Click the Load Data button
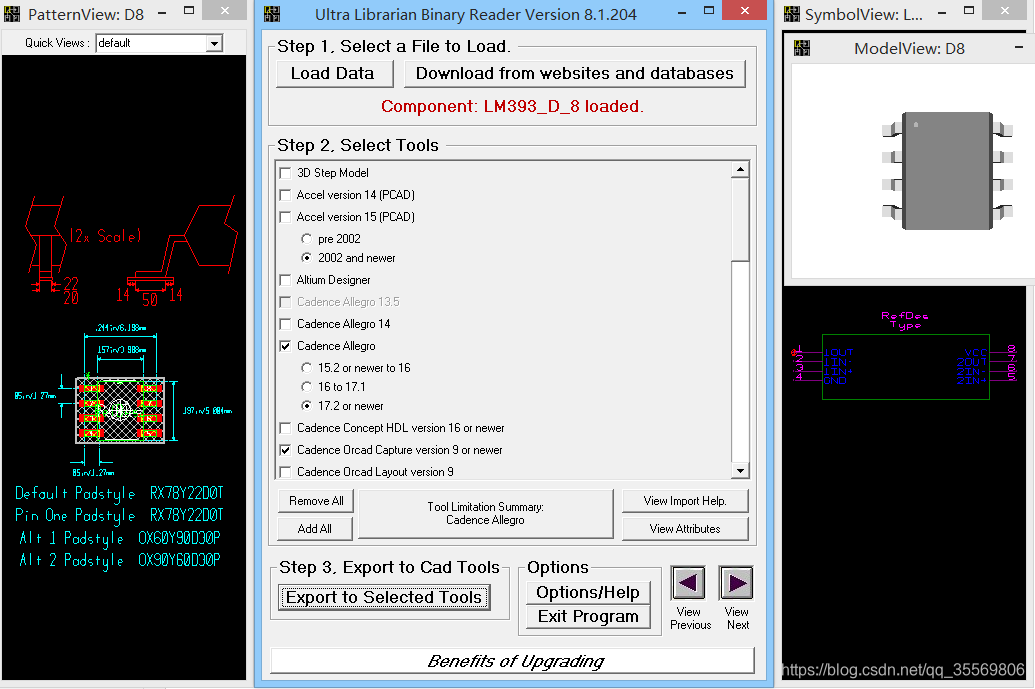 click(333, 73)
